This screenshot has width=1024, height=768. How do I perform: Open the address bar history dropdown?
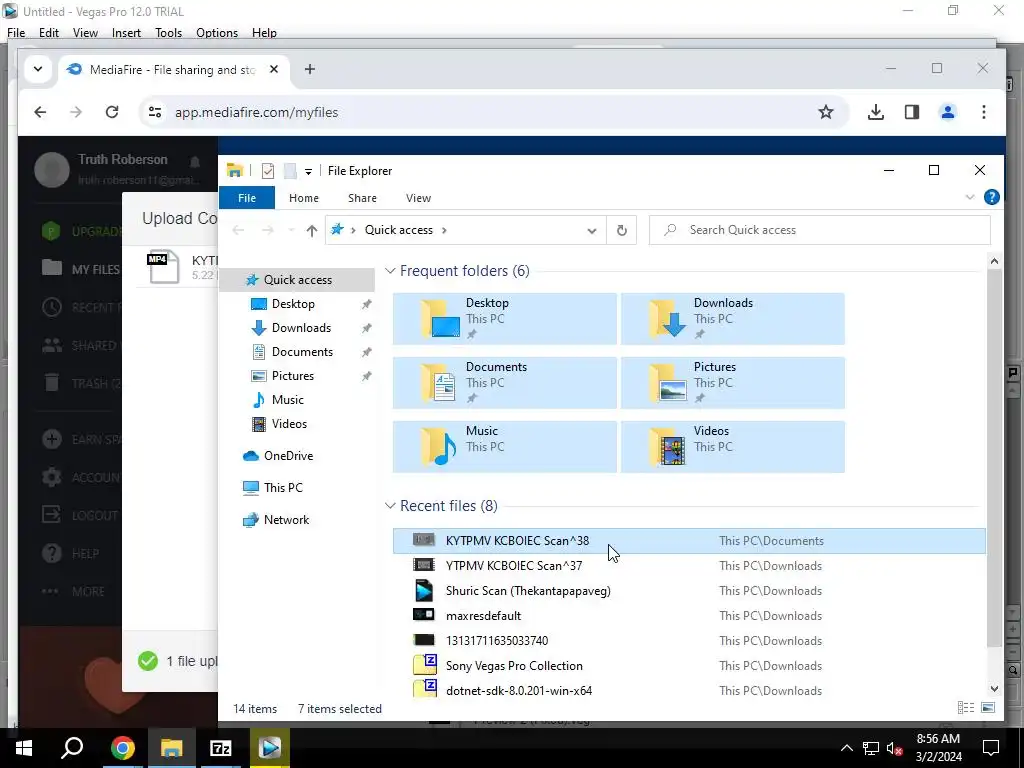(x=592, y=231)
